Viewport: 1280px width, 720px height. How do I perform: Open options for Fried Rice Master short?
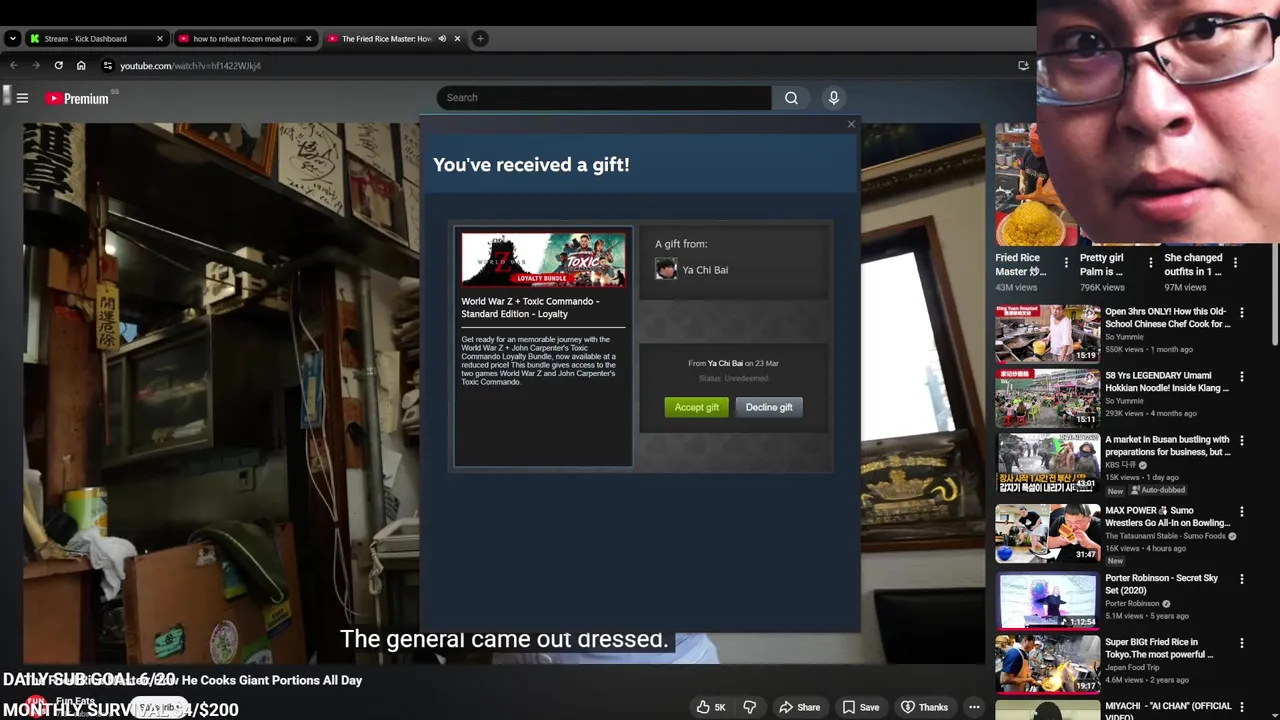click(1066, 263)
